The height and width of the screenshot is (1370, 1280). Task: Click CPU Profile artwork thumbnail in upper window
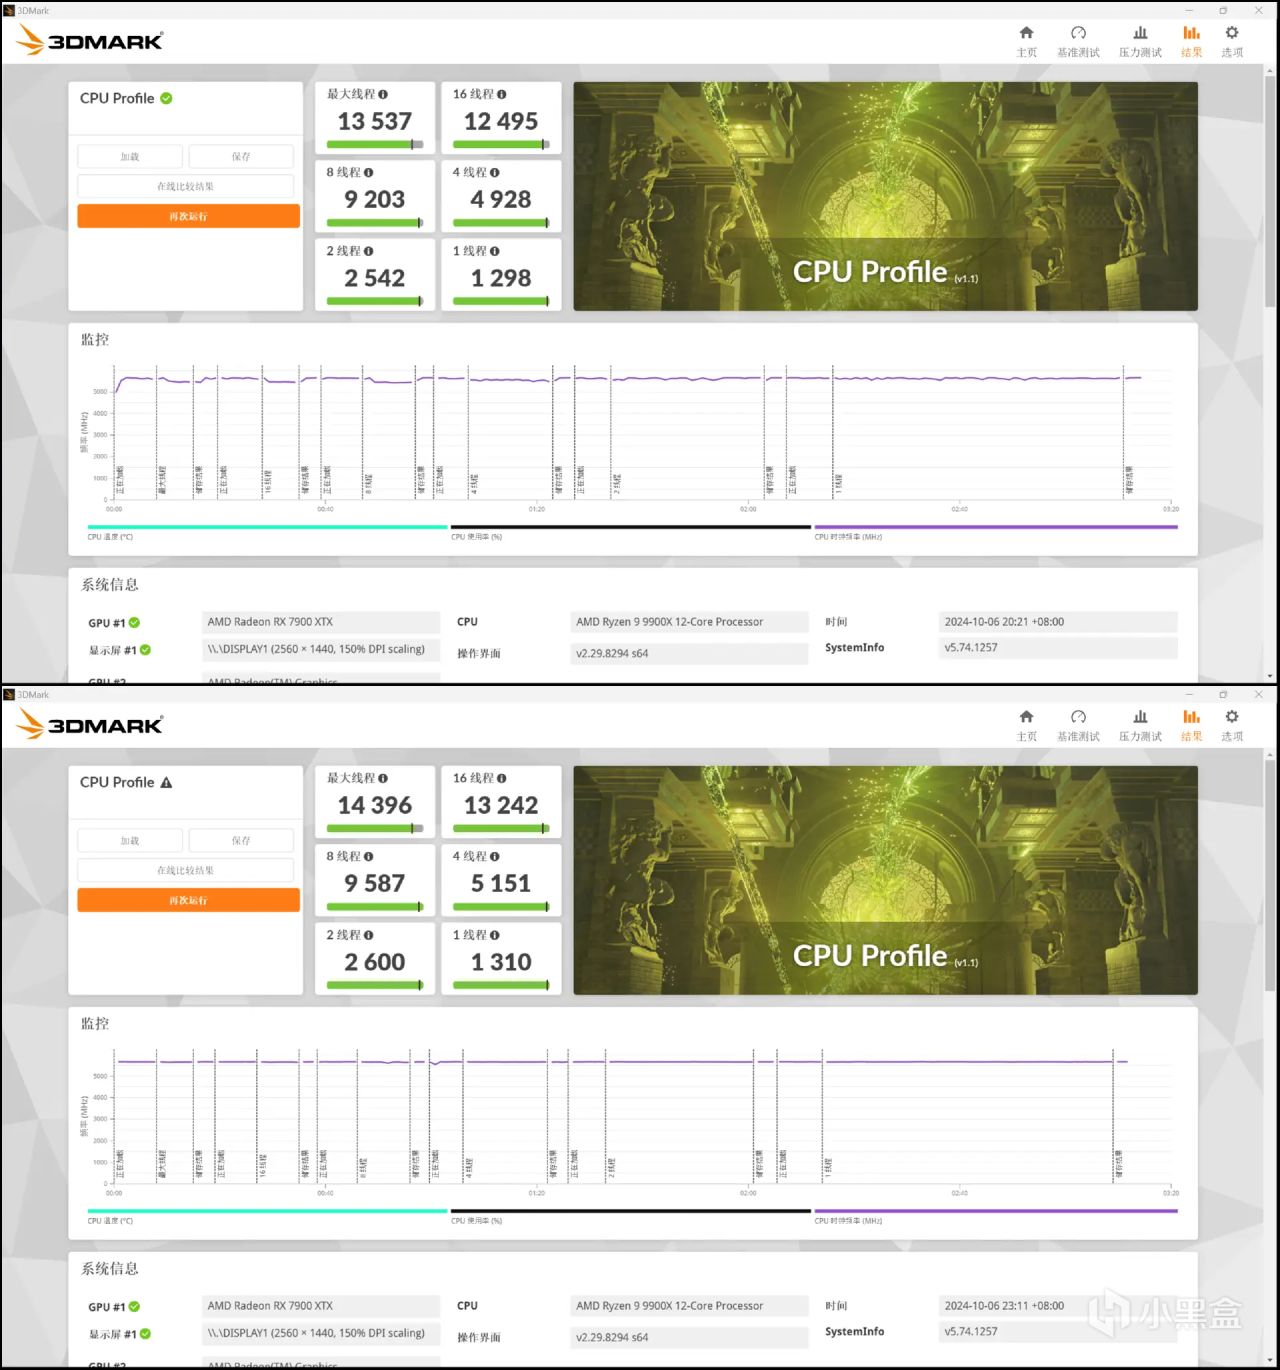pos(885,196)
